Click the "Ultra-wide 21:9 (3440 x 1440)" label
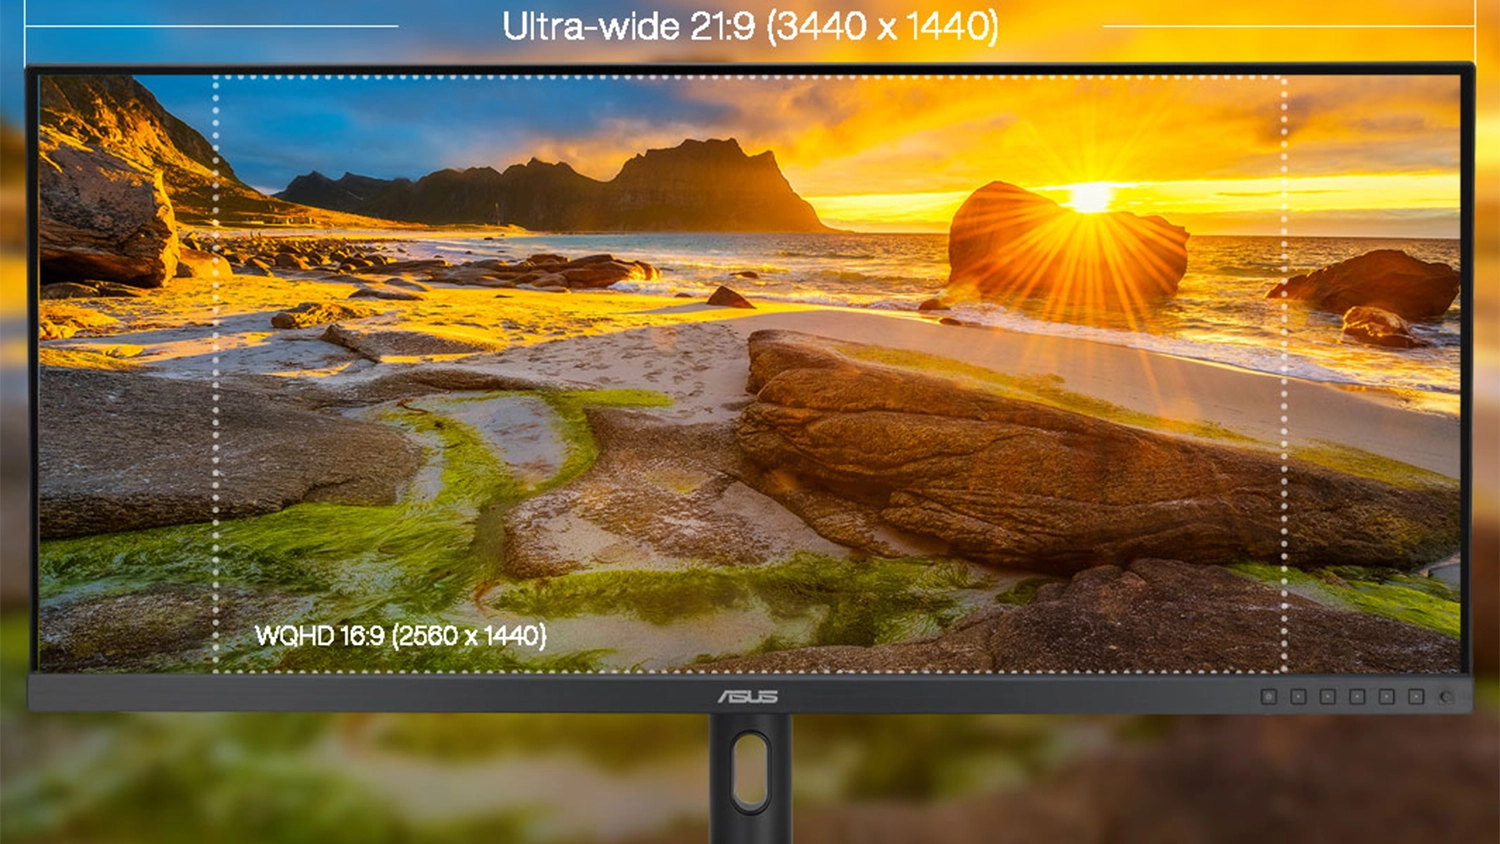This screenshot has width=1500, height=844. coord(750,27)
